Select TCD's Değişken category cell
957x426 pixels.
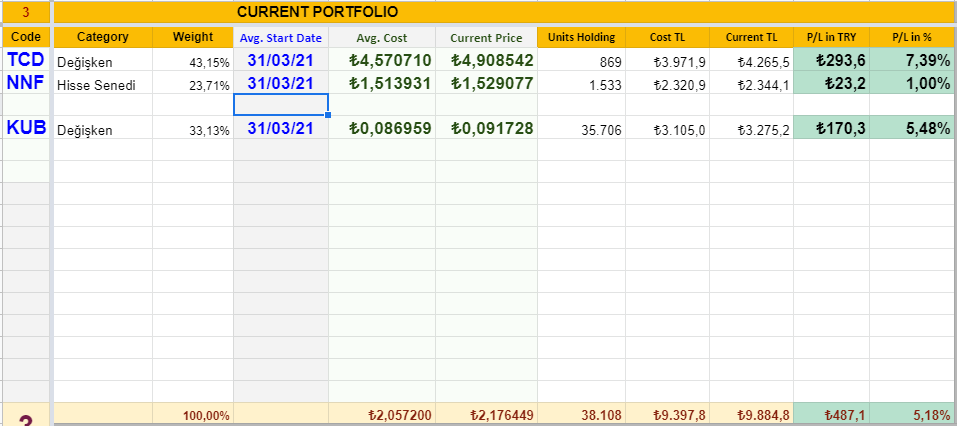(x=103, y=60)
